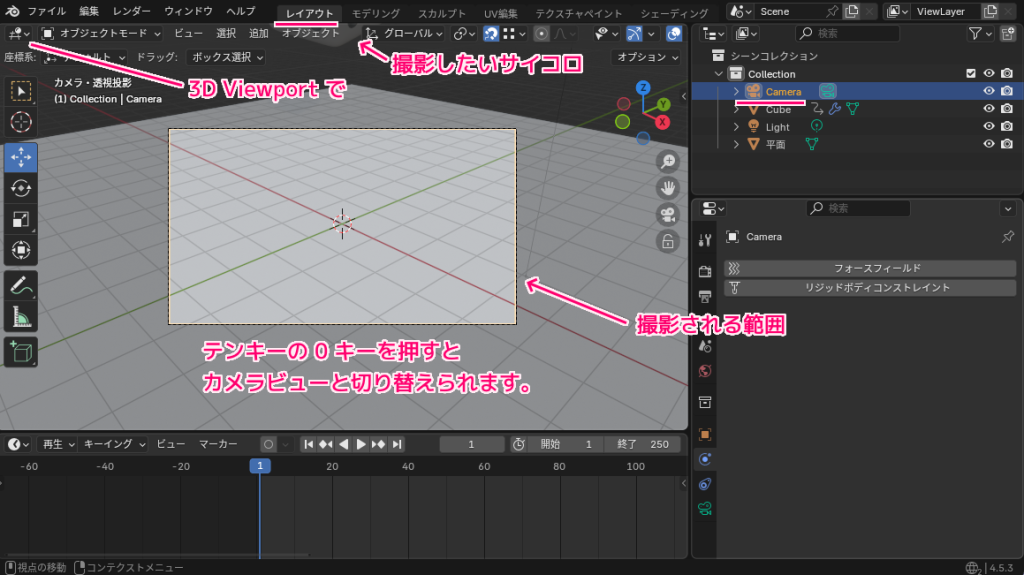The width and height of the screenshot is (1024, 575).
Task: Open the outliner filter dropdown
Action: click(980, 33)
